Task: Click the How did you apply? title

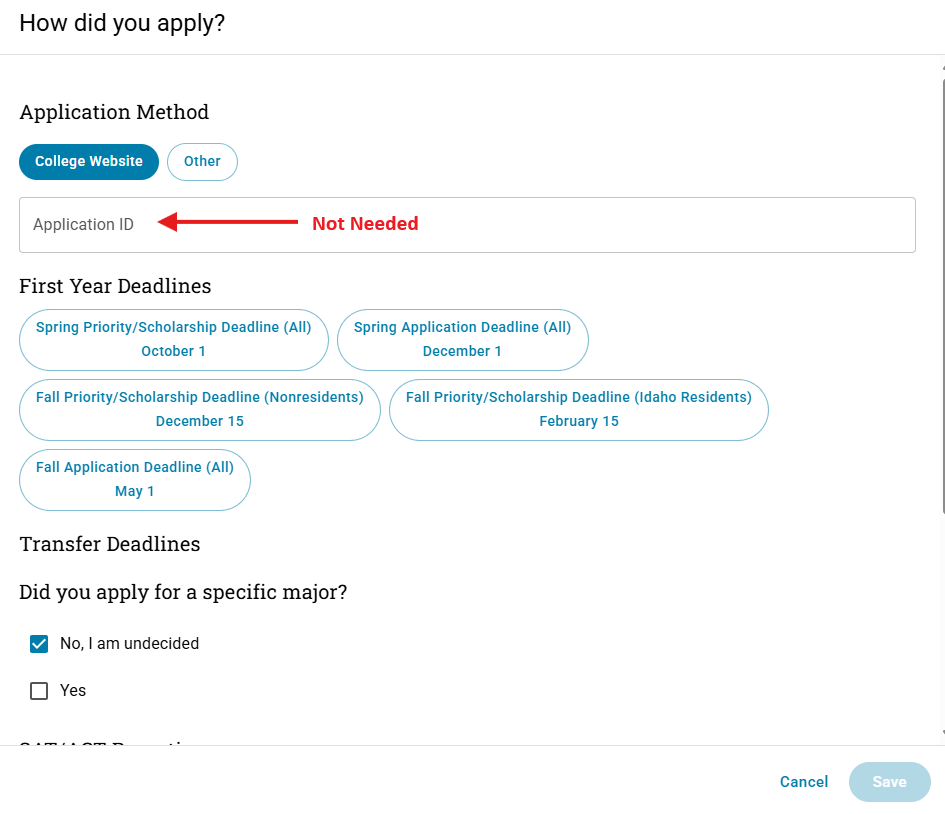Action: [x=122, y=23]
